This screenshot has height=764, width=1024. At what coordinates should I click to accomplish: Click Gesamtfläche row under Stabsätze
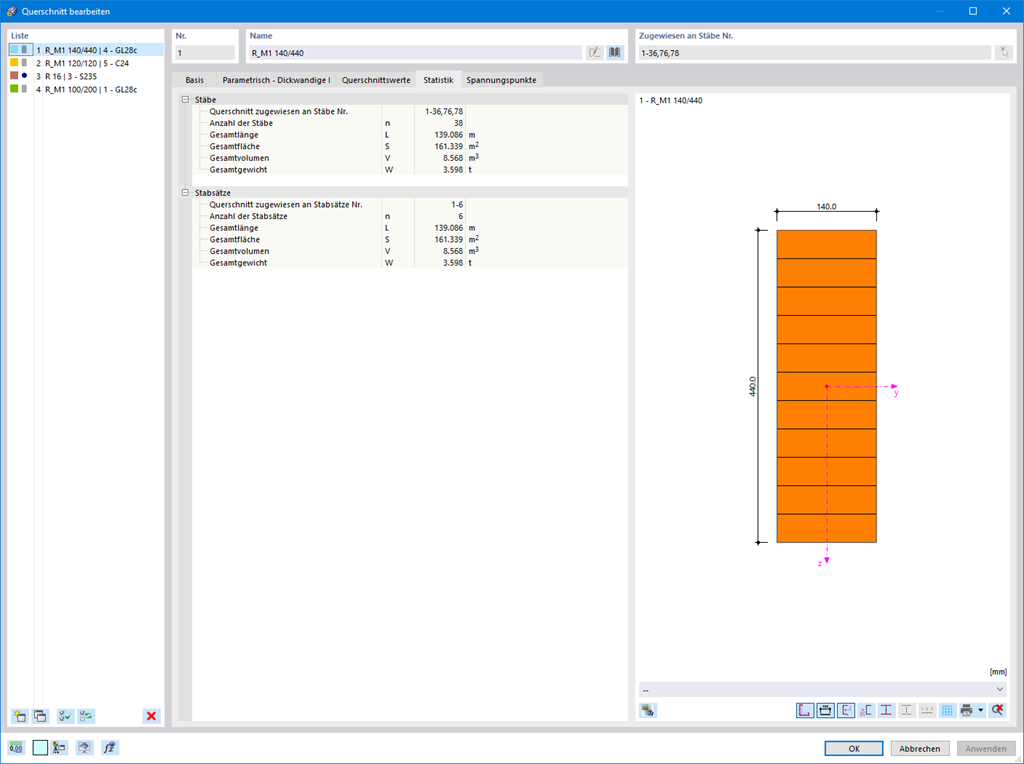410,240
